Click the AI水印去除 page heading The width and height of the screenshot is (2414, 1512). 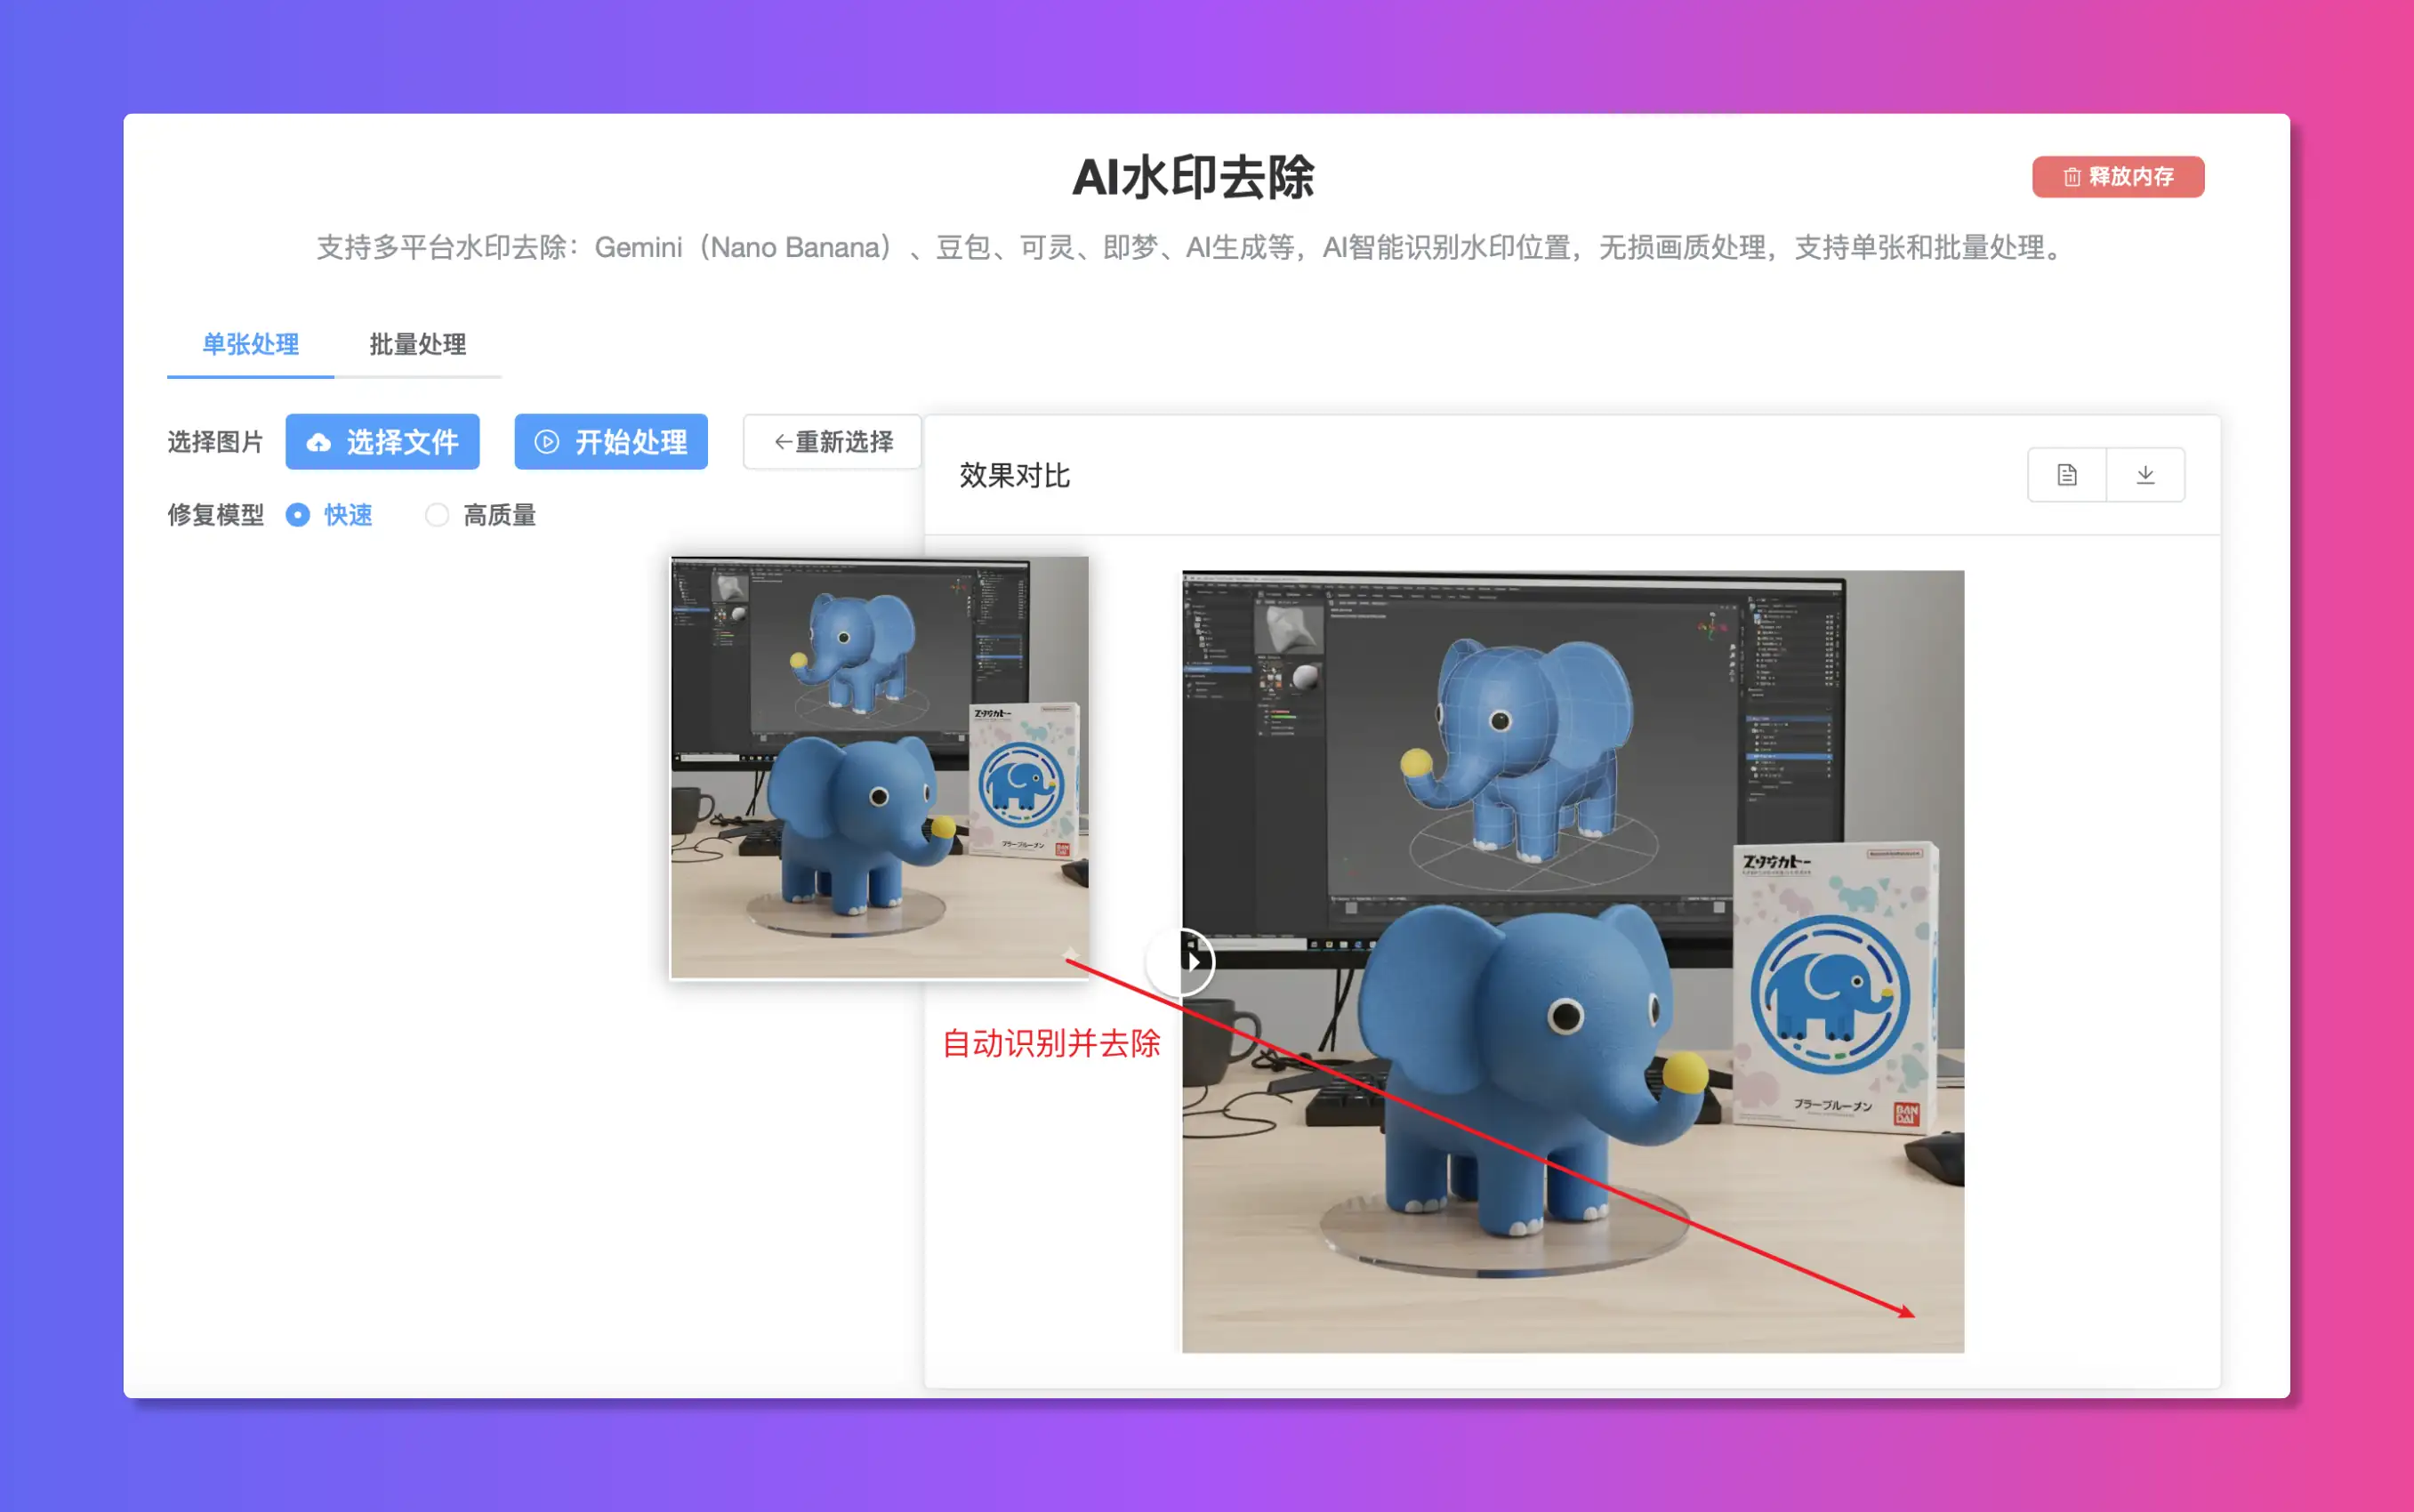[1192, 178]
